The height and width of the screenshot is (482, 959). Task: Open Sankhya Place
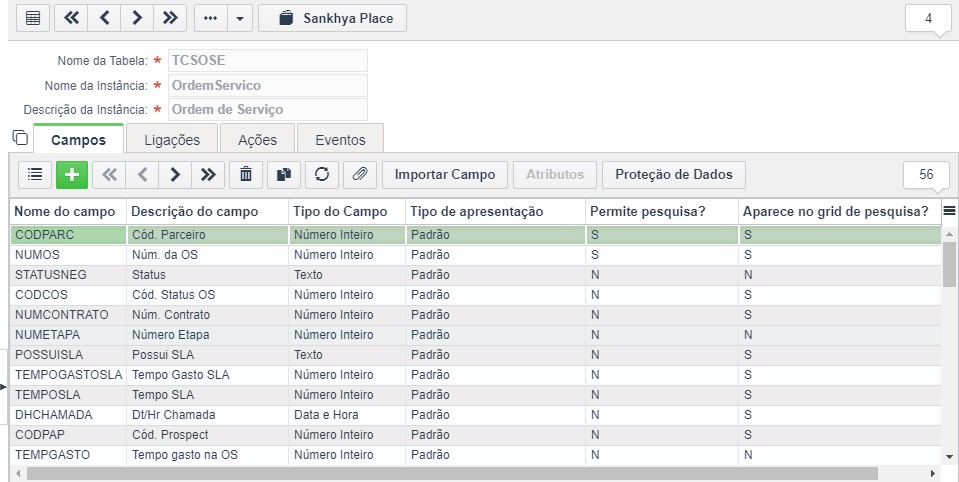point(333,18)
